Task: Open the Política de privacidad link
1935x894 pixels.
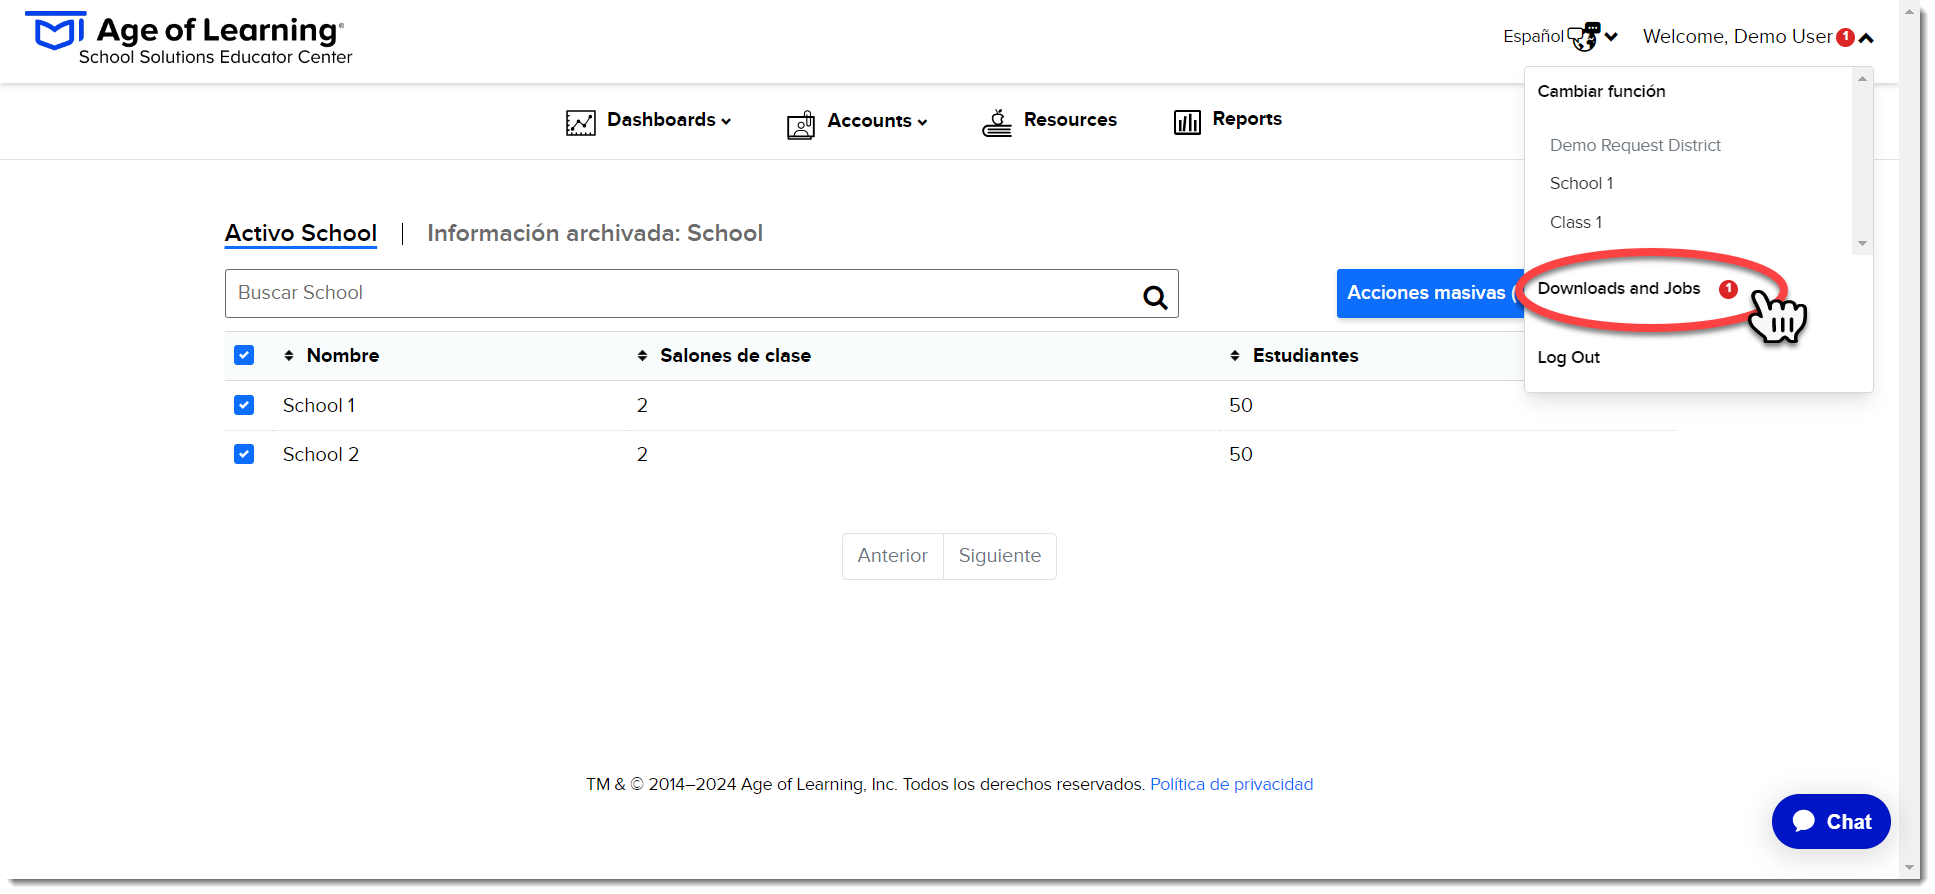Action: pyautogui.click(x=1231, y=784)
